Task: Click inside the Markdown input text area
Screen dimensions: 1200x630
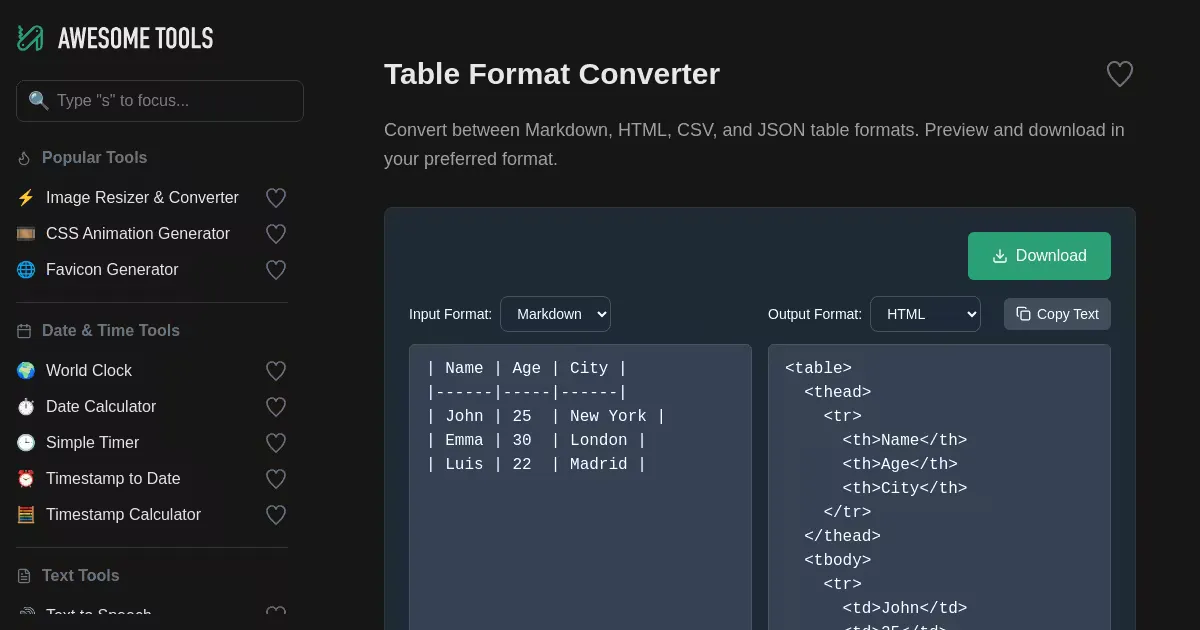Action: point(580,540)
